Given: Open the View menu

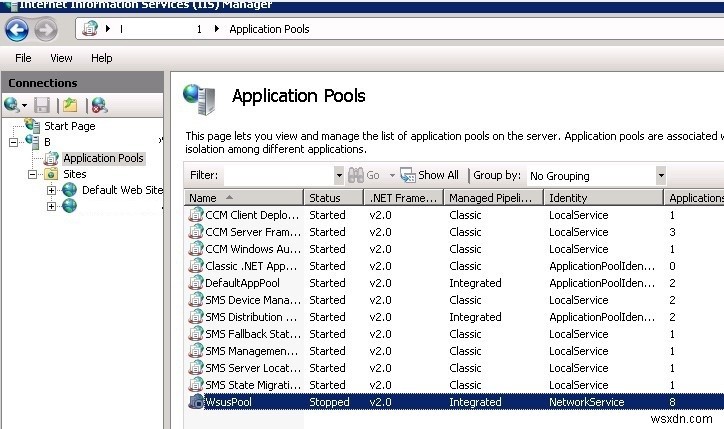Looking at the screenshot, I should [61, 58].
